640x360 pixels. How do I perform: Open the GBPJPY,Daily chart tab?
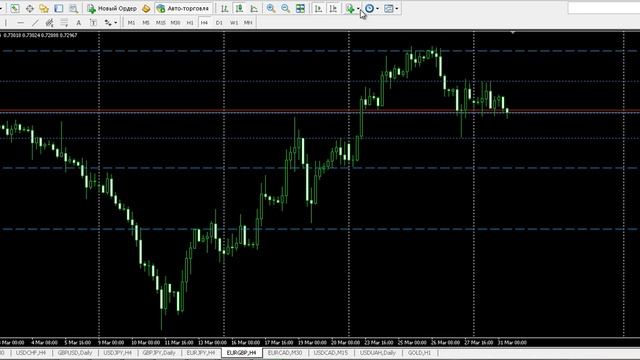click(x=159, y=353)
